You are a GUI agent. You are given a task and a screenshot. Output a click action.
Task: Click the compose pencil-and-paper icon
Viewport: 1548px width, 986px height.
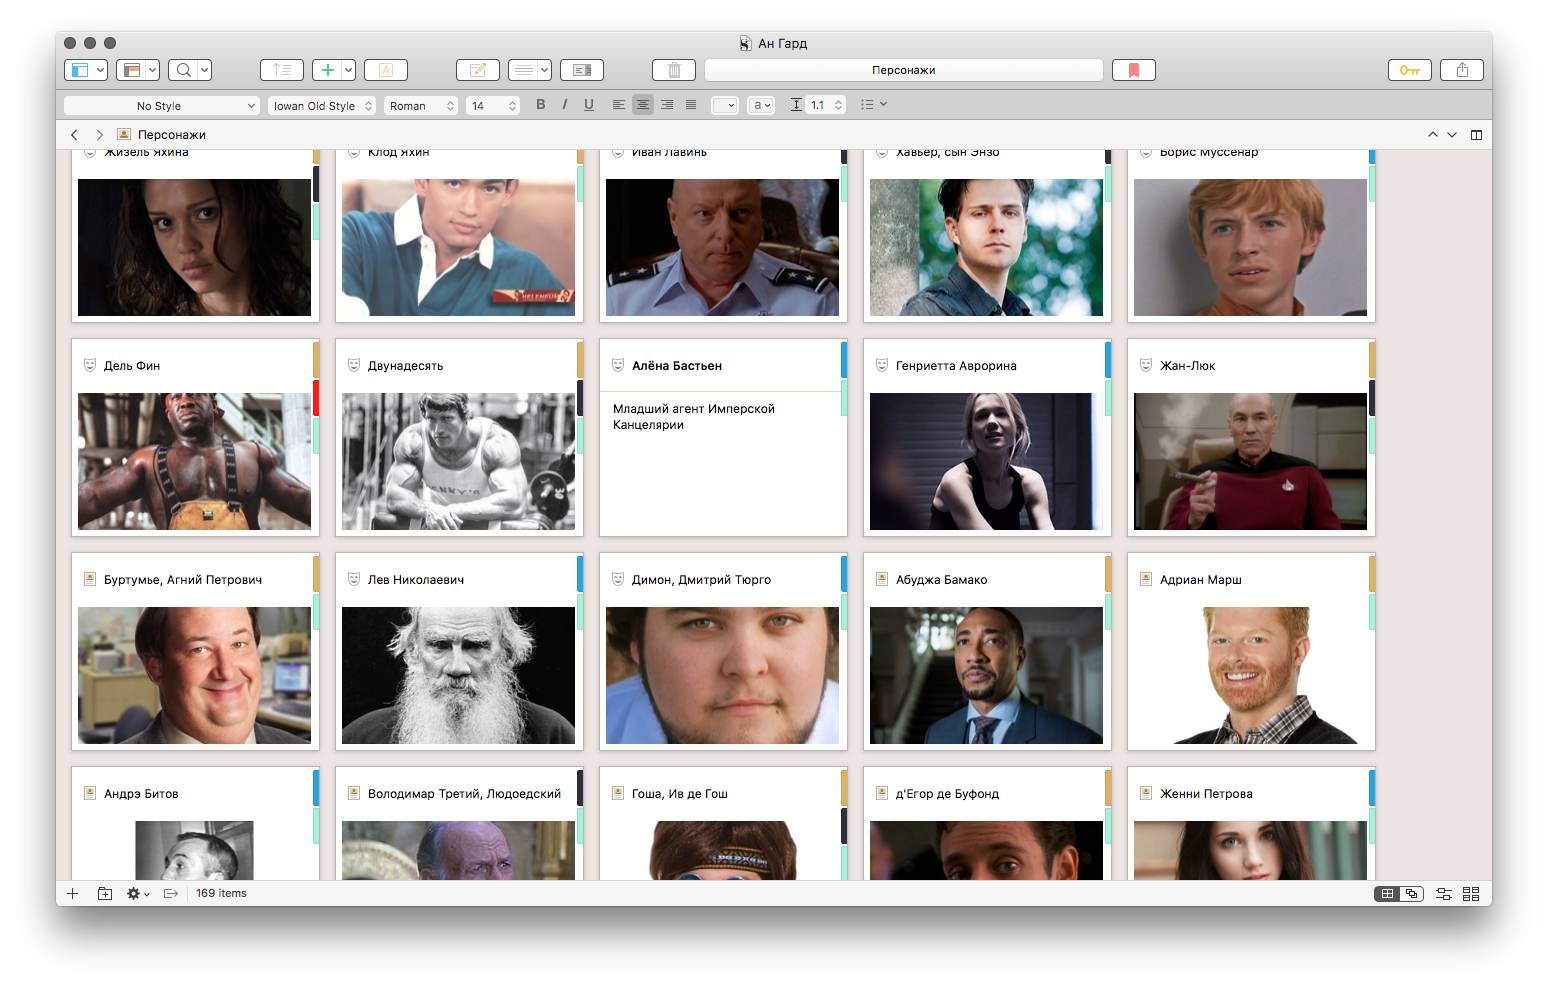pyautogui.click(x=477, y=70)
